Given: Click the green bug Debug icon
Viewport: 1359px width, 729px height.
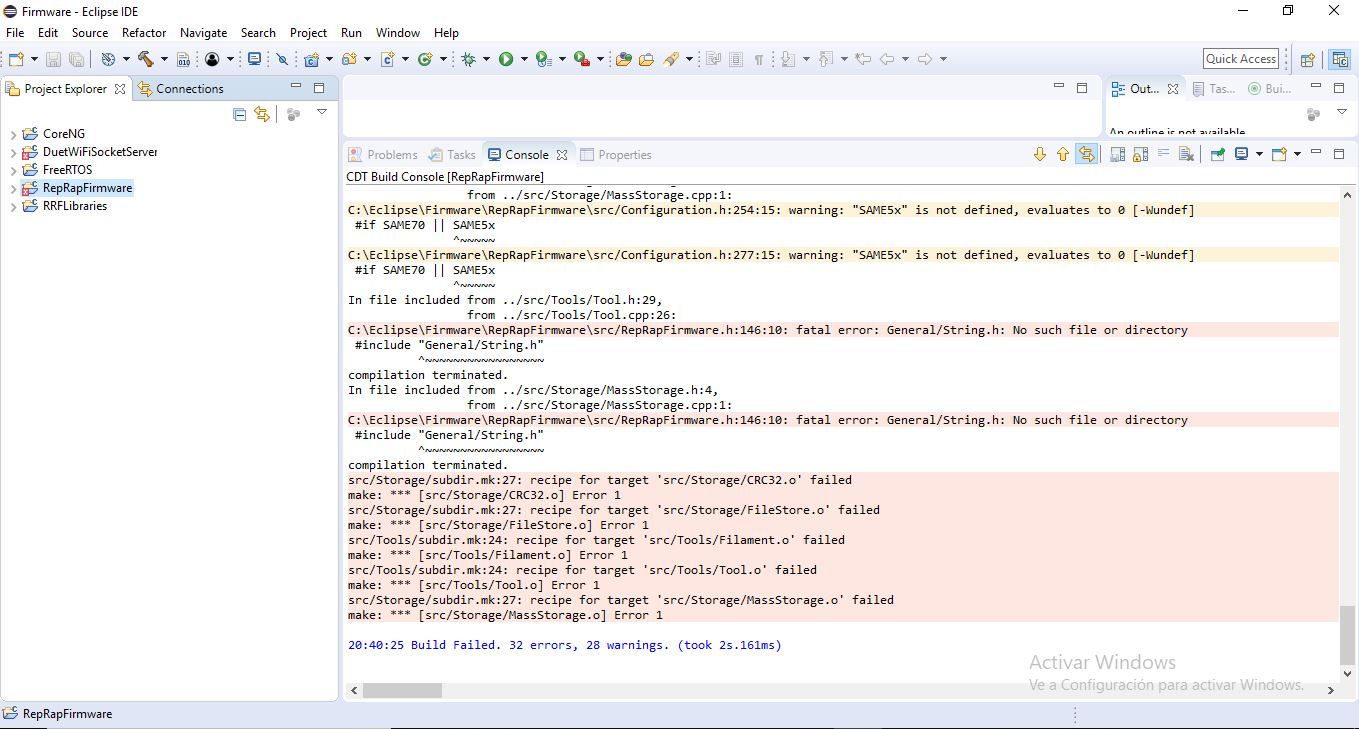Looking at the screenshot, I should pos(468,59).
